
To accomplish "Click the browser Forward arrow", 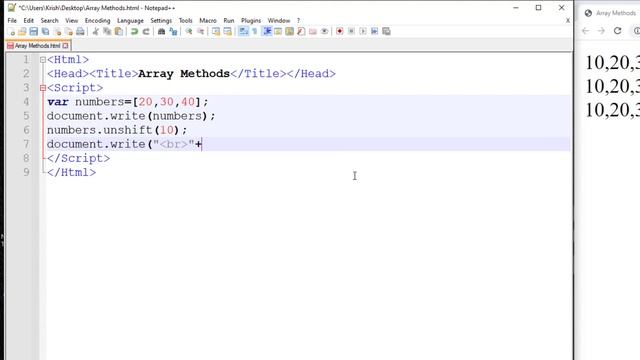I will (601, 31).
